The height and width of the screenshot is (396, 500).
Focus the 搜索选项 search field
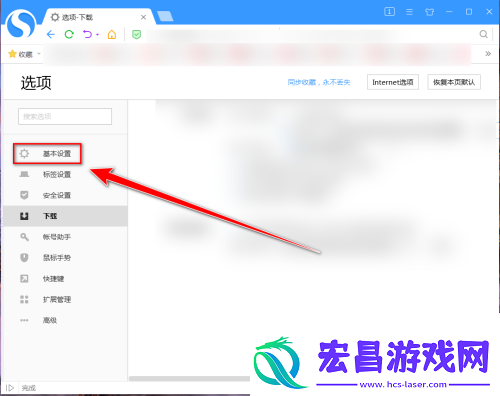pyautogui.click(x=65, y=116)
